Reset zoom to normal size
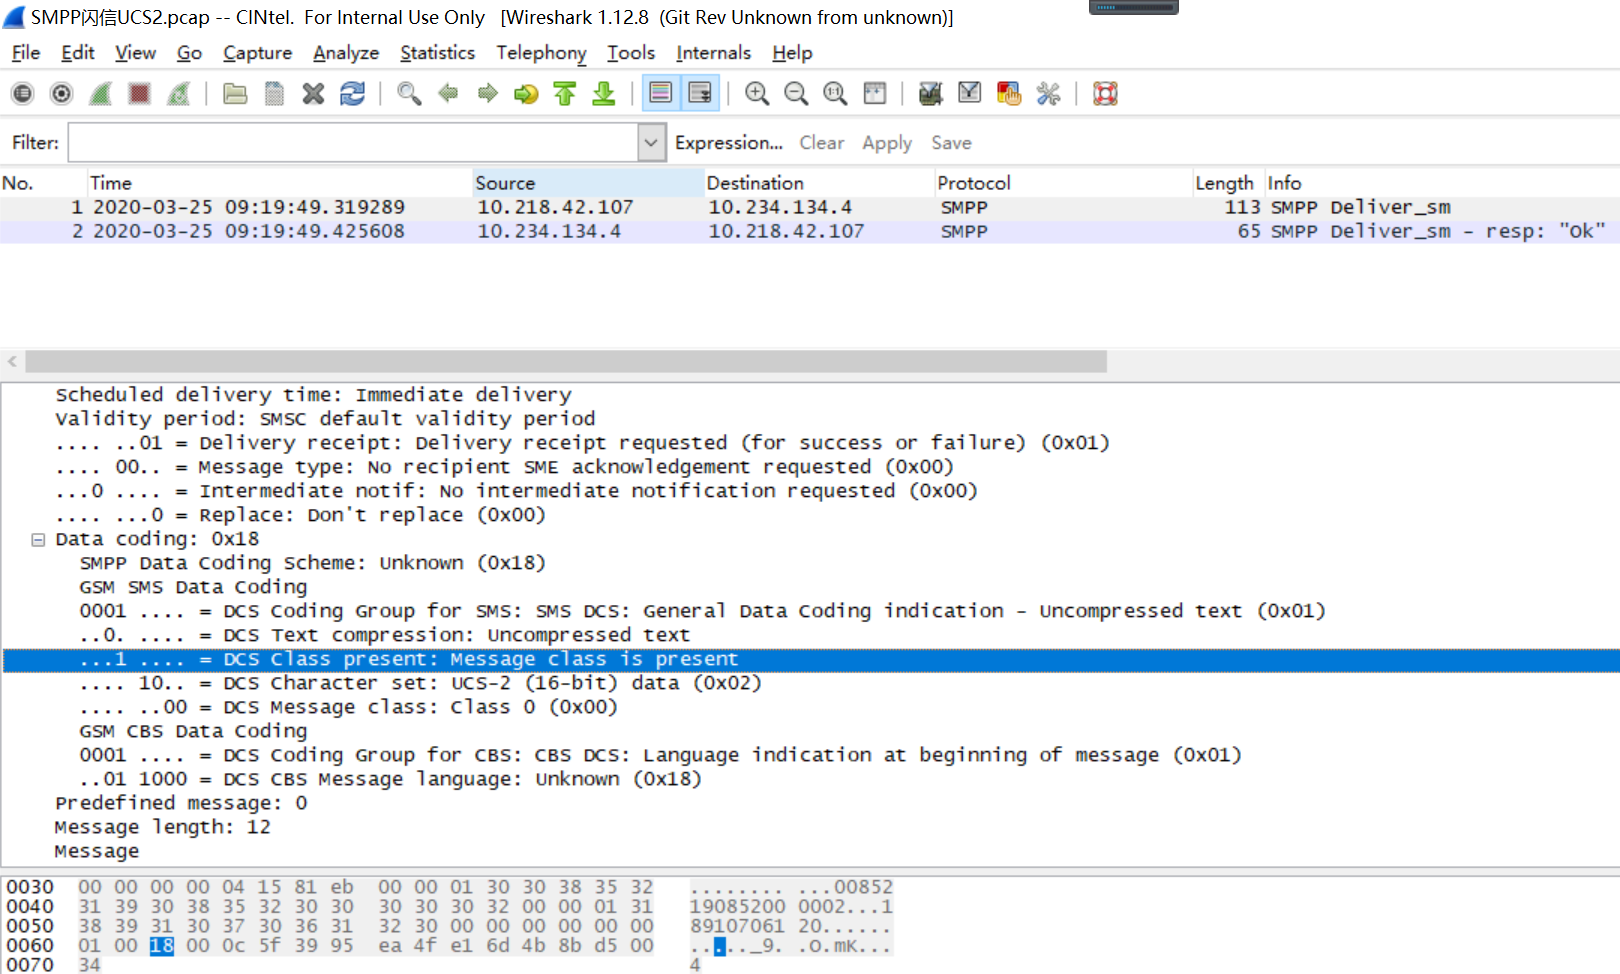Viewport: 1620px width, 974px height. pyautogui.click(x=835, y=94)
